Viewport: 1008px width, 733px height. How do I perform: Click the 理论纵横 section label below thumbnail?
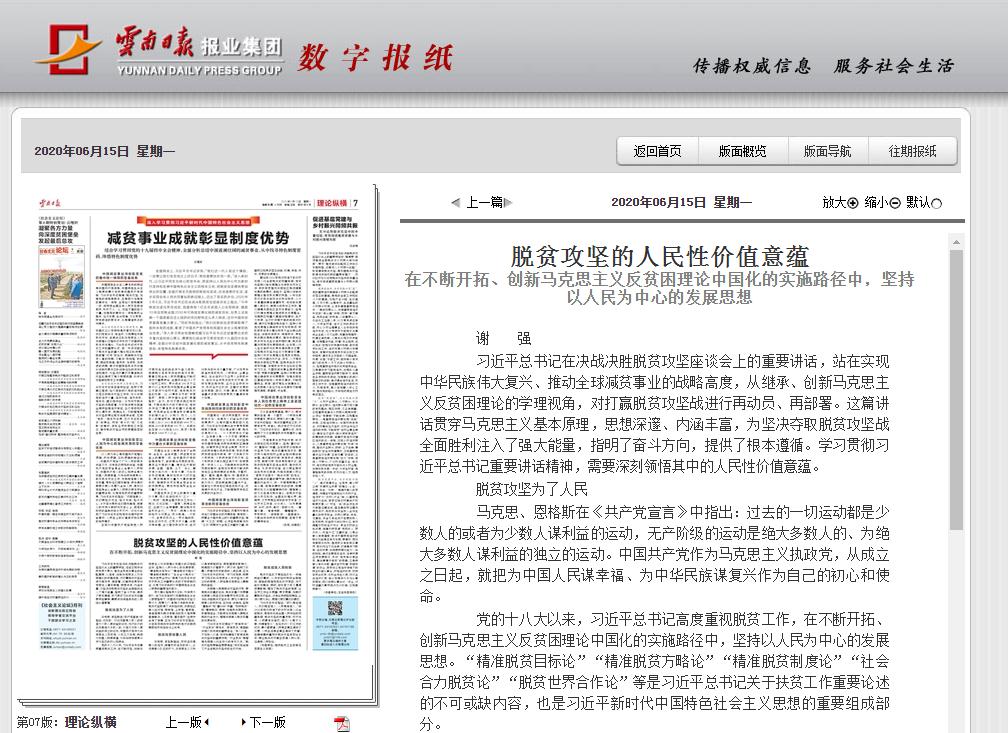point(91,722)
